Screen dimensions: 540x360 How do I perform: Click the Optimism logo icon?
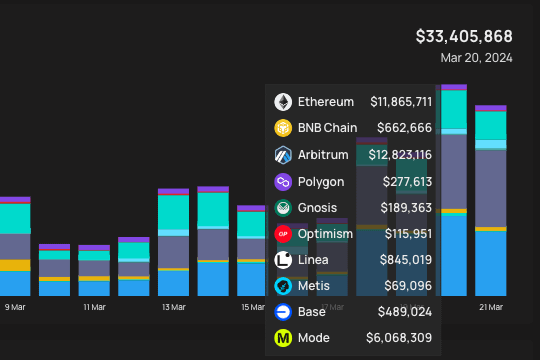(283, 234)
